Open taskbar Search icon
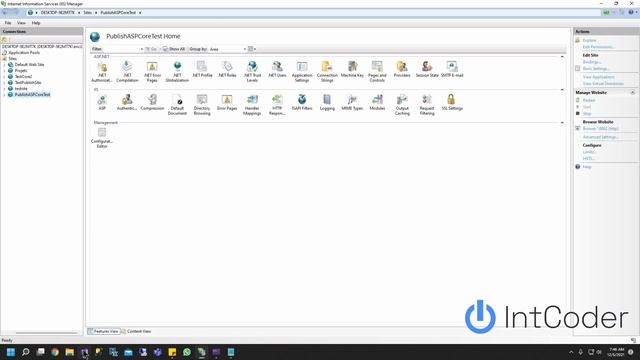This screenshot has height=360, width=640. pyautogui.click(x=25, y=352)
